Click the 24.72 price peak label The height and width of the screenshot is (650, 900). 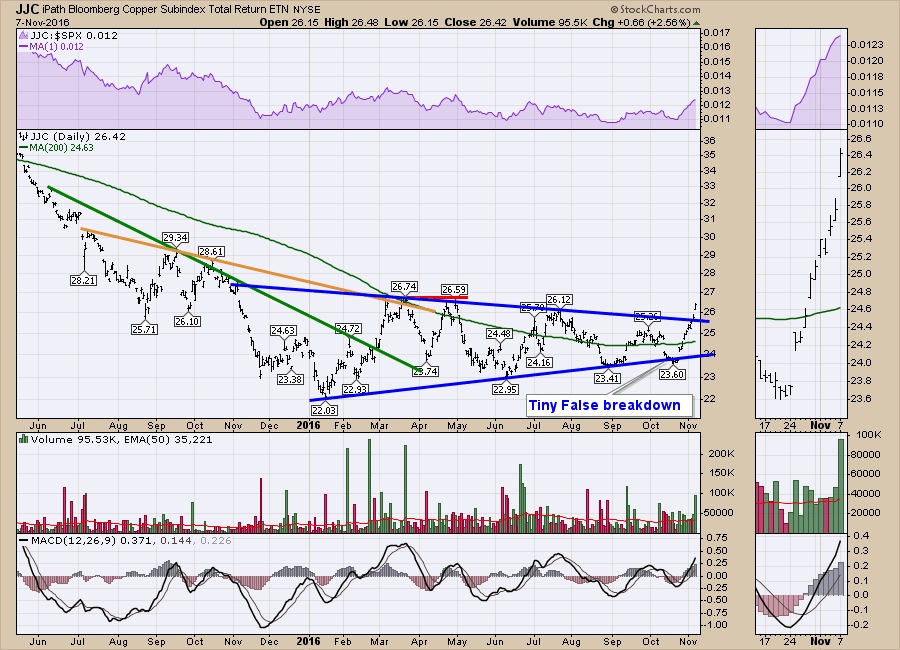click(x=348, y=329)
